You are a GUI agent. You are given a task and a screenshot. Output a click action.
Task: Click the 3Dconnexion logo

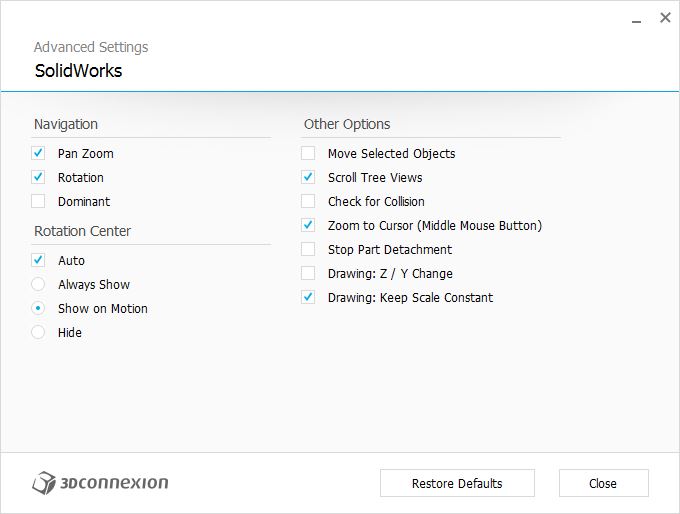pos(100,483)
